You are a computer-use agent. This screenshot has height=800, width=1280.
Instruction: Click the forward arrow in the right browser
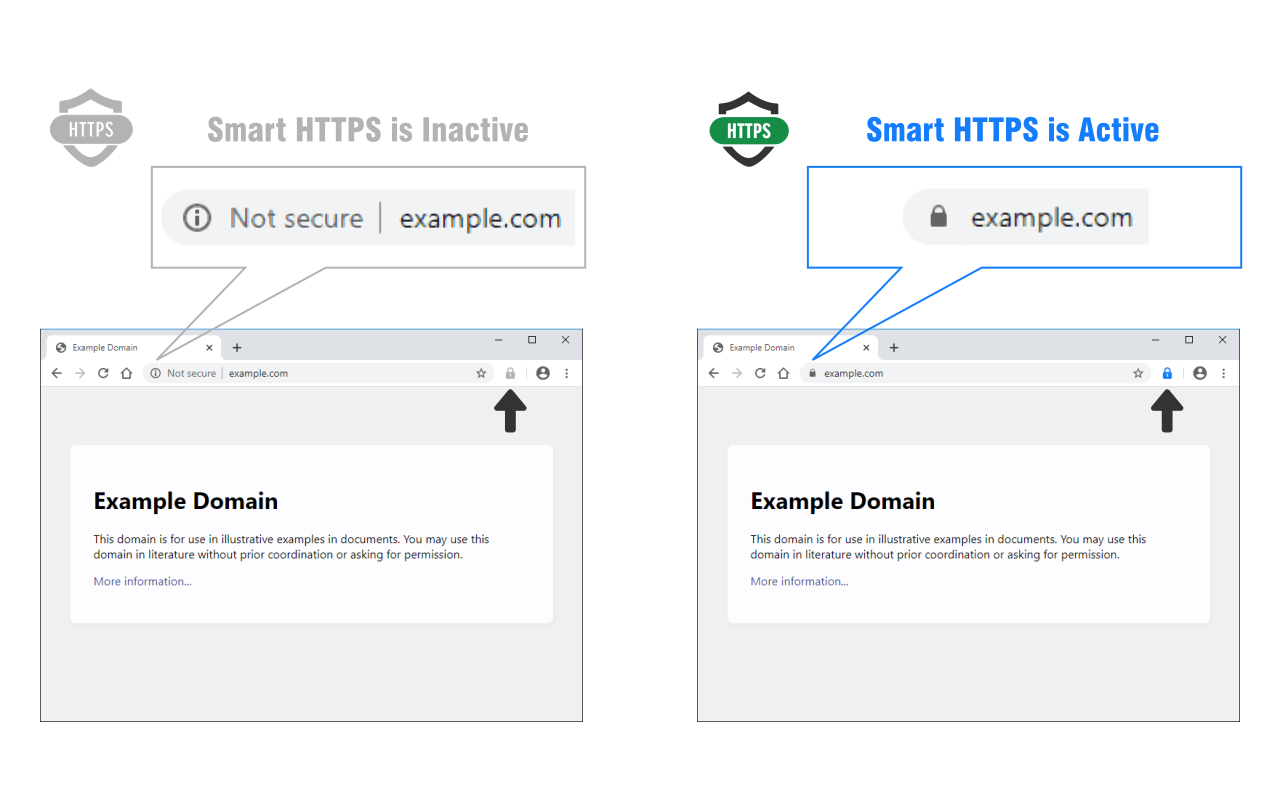pyautogui.click(x=737, y=373)
